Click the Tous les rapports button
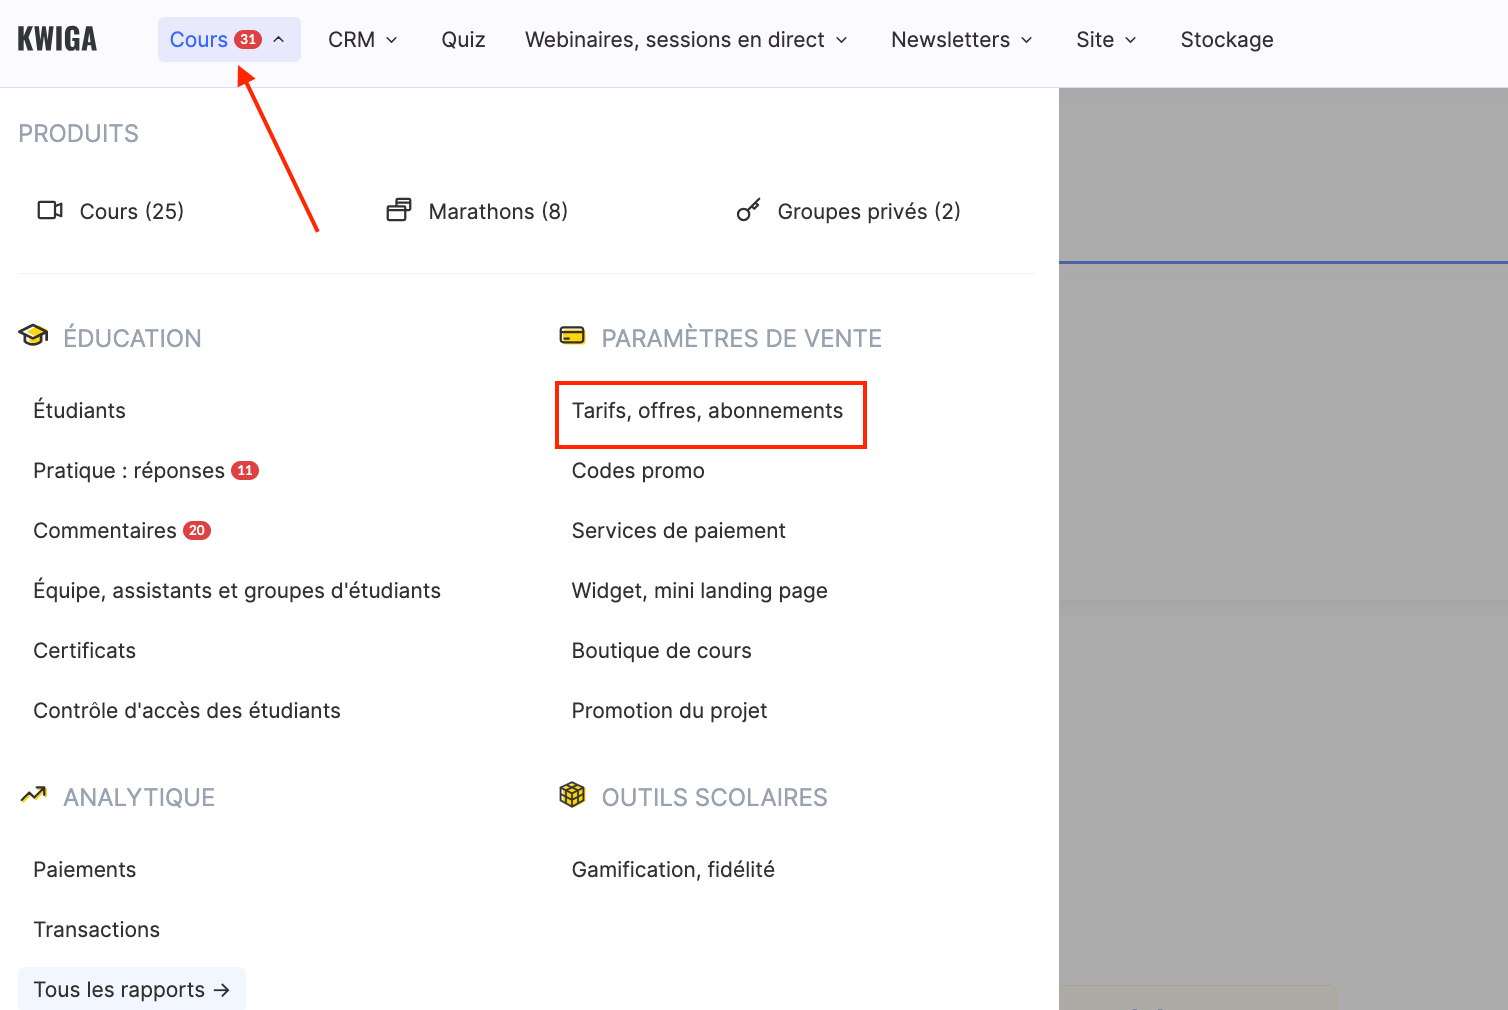This screenshot has width=1508, height=1010. coord(131,989)
